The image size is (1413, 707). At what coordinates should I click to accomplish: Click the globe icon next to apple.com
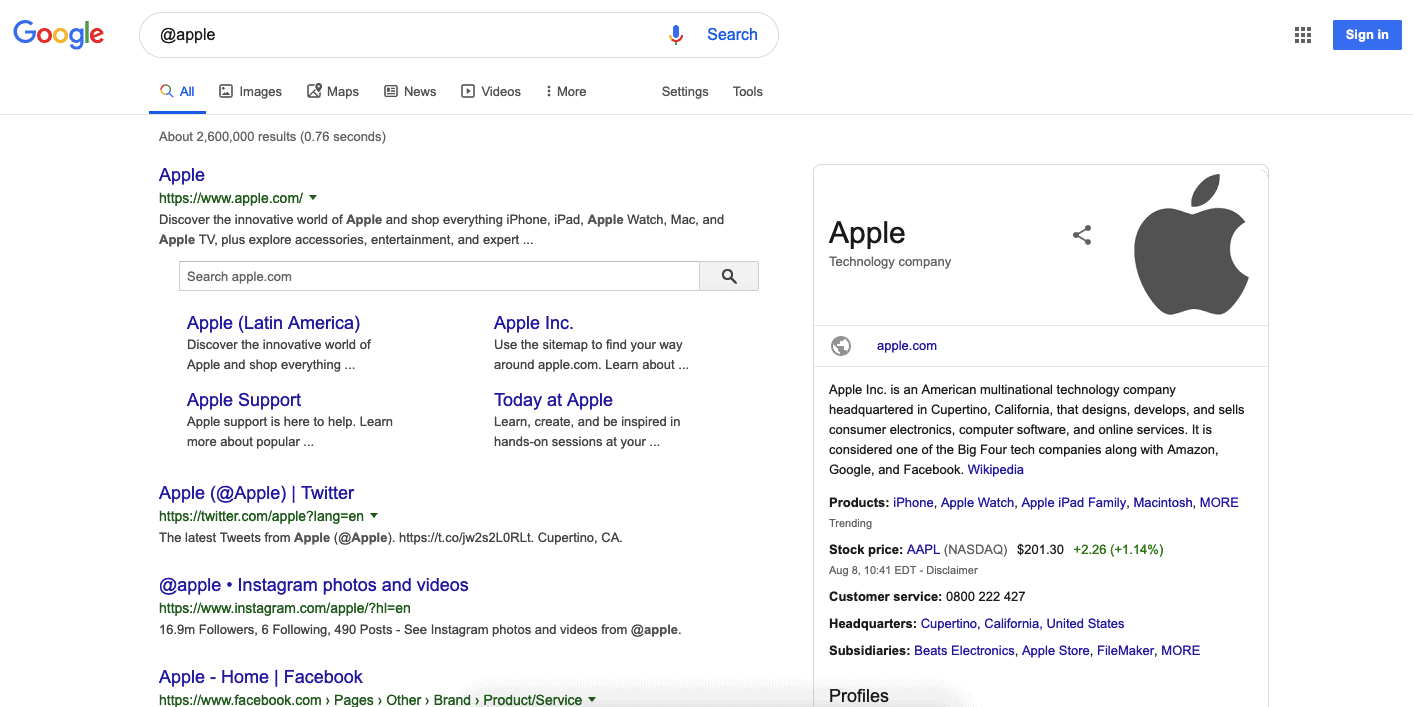pos(841,345)
